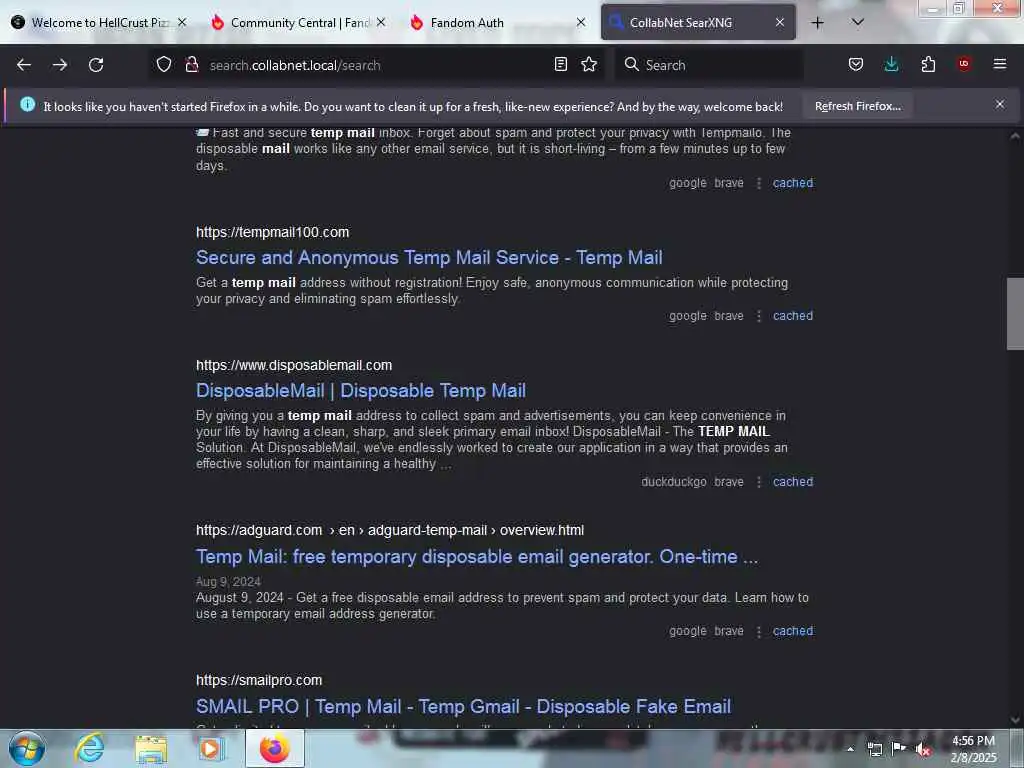This screenshot has height=768, width=1024.
Task: Open Secure and Anonymous Temp Mail Service result
Action: pyautogui.click(x=429, y=257)
